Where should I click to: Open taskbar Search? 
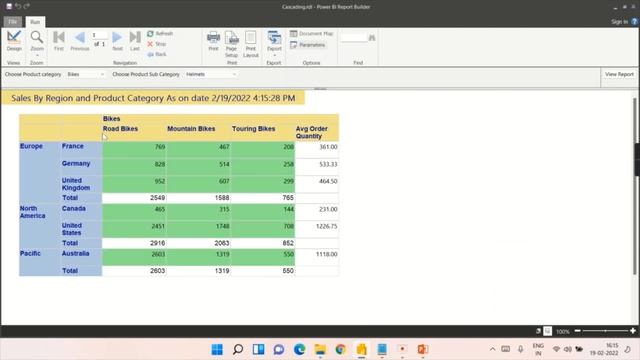point(238,349)
